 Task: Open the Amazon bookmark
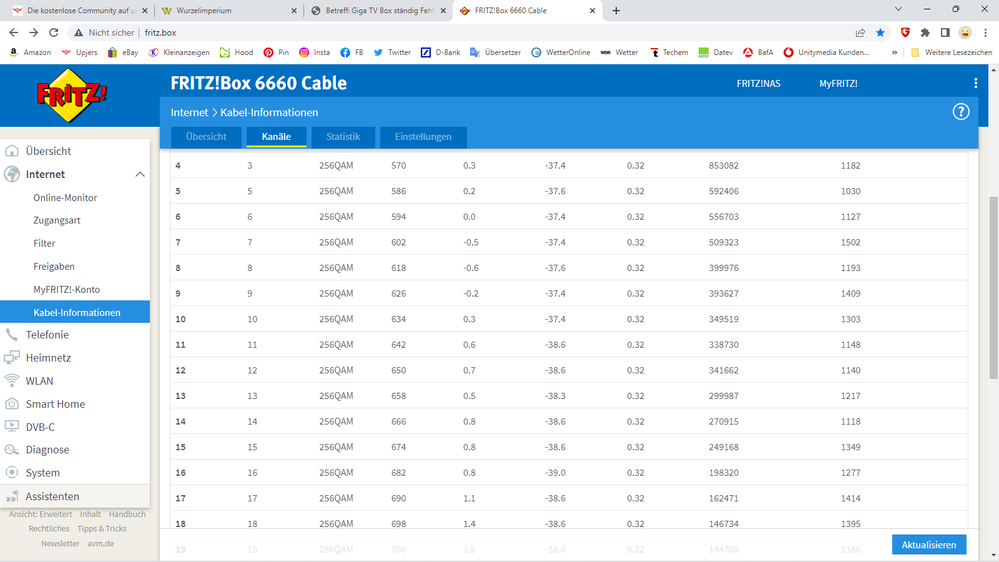[30, 52]
